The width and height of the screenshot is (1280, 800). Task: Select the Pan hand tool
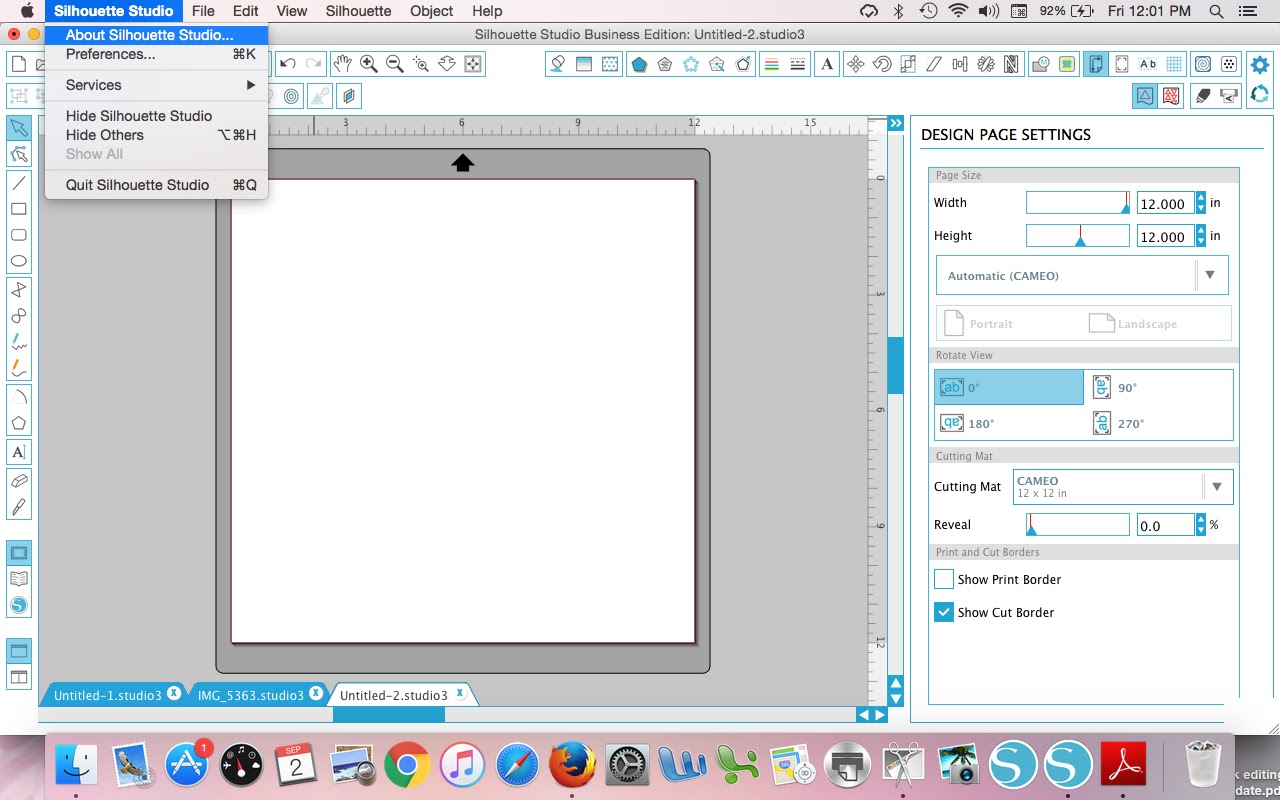[x=343, y=65]
